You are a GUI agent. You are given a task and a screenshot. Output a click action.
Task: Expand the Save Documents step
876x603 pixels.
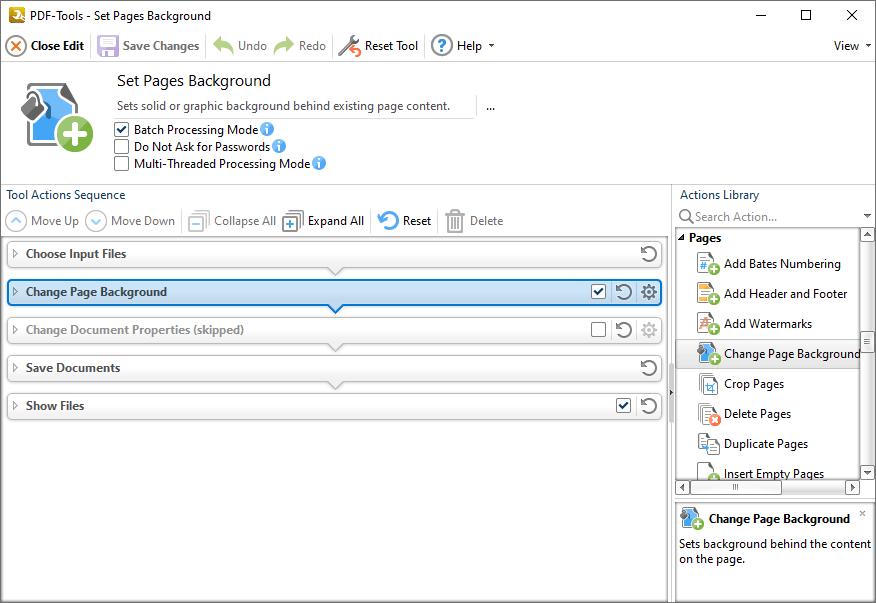[x=15, y=368]
